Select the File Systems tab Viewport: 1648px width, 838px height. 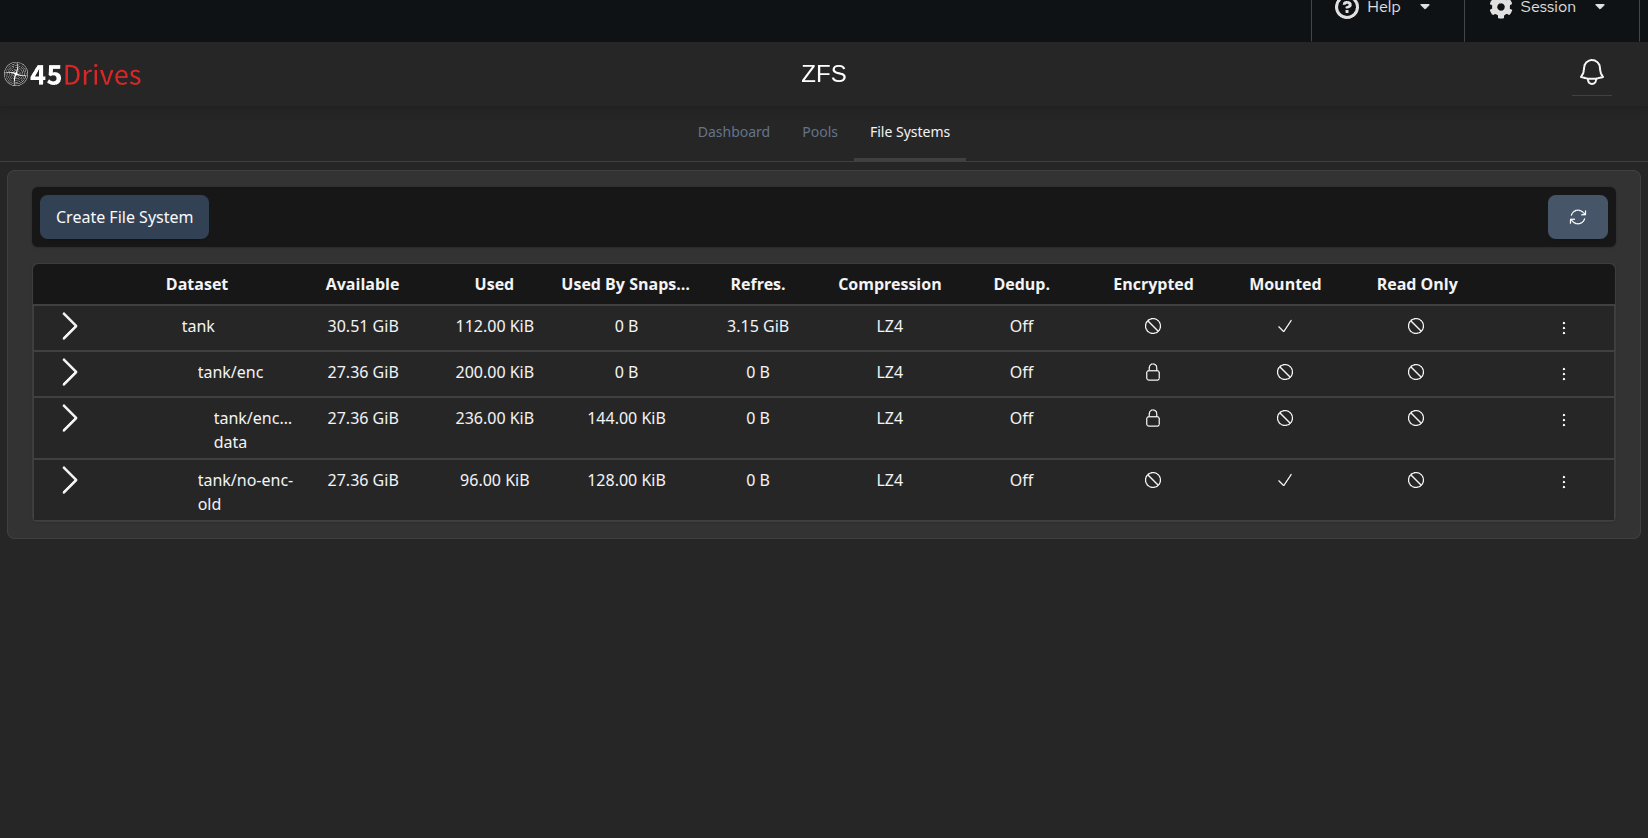click(909, 132)
